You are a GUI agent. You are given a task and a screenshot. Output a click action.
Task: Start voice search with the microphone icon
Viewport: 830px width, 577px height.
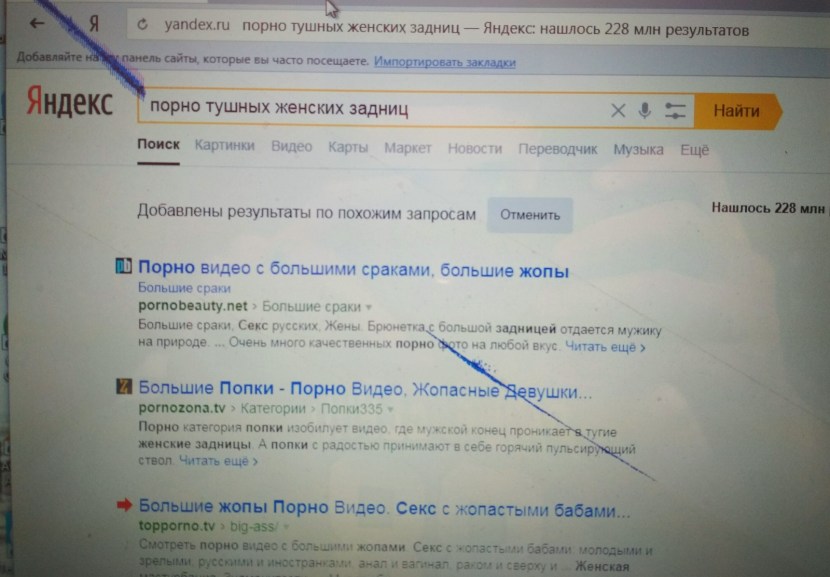(x=644, y=111)
